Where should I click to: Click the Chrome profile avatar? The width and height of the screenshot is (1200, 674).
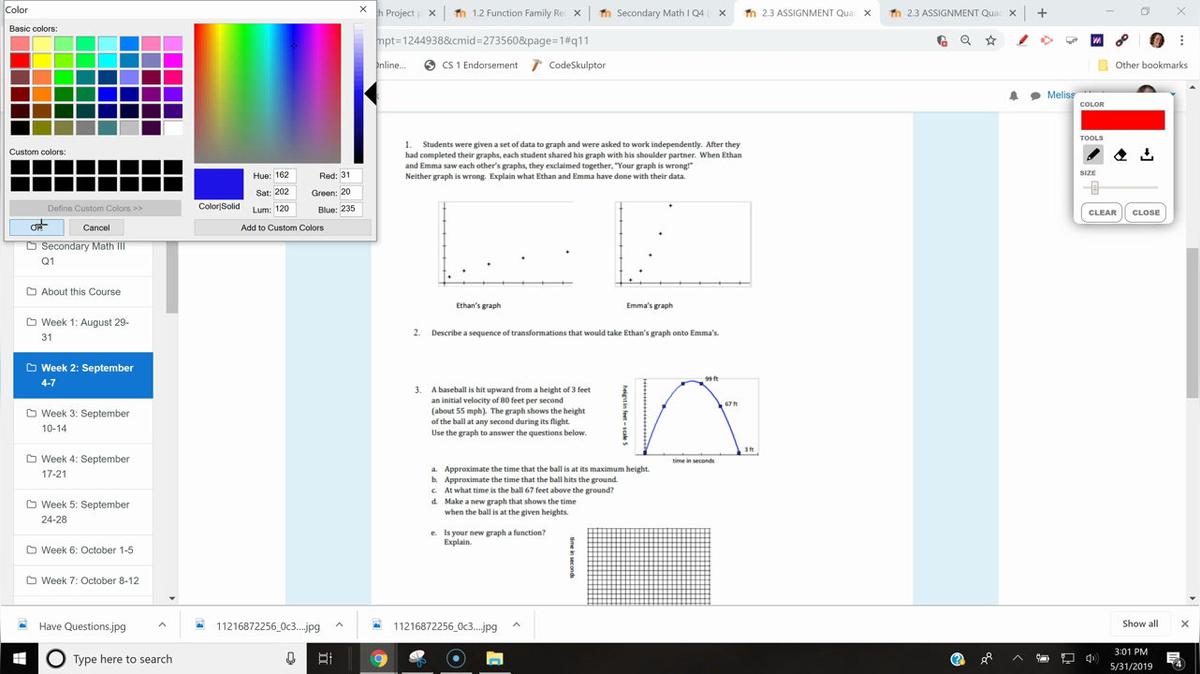(x=1157, y=40)
